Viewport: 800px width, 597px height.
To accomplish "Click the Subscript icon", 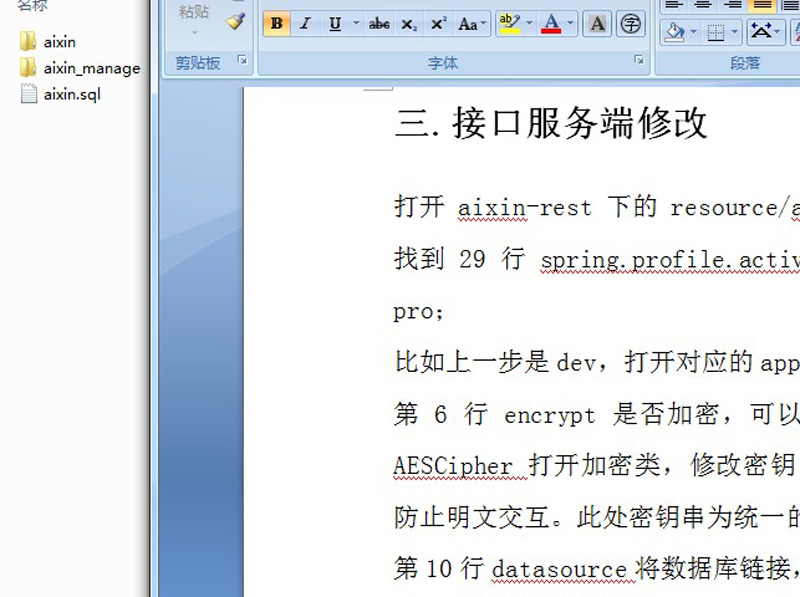I will coord(408,24).
